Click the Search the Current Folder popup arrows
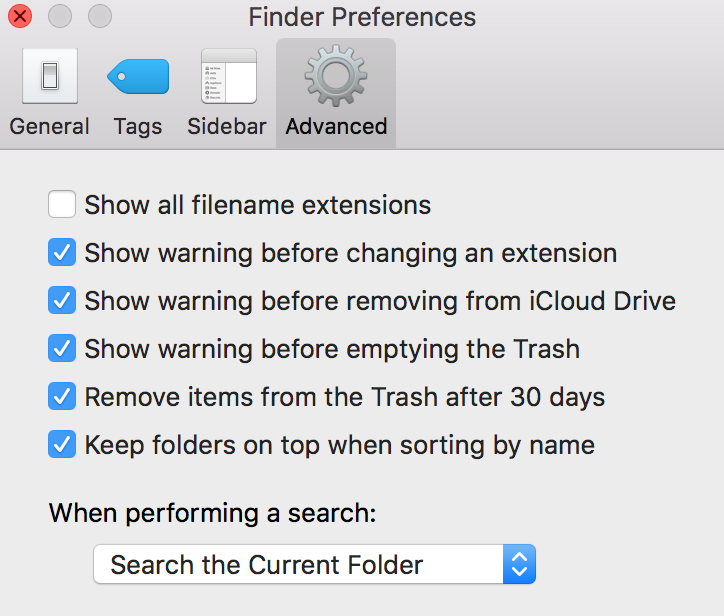724x616 pixels. [519, 564]
